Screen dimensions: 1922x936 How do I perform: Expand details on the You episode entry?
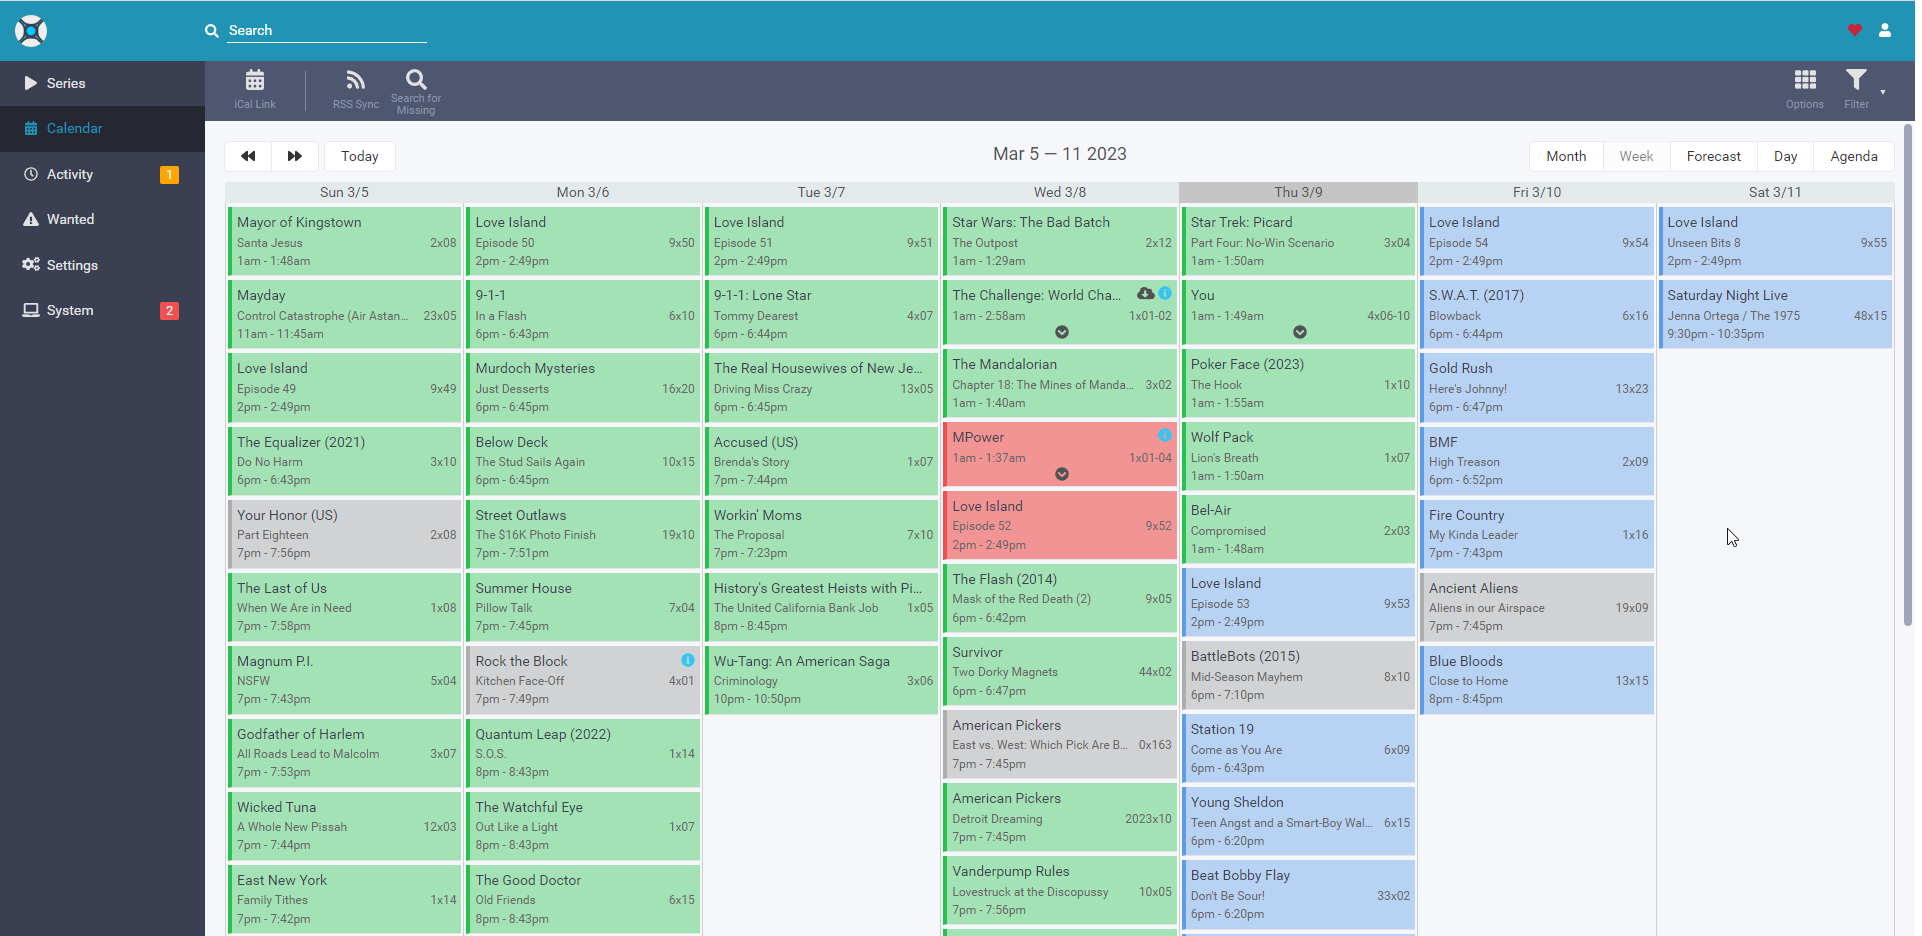tap(1300, 331)
